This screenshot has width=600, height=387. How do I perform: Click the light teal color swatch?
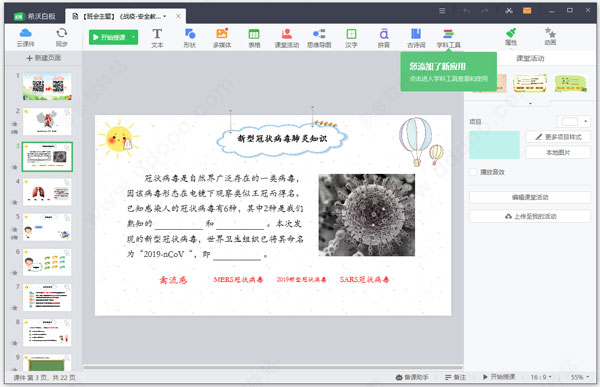494,145
